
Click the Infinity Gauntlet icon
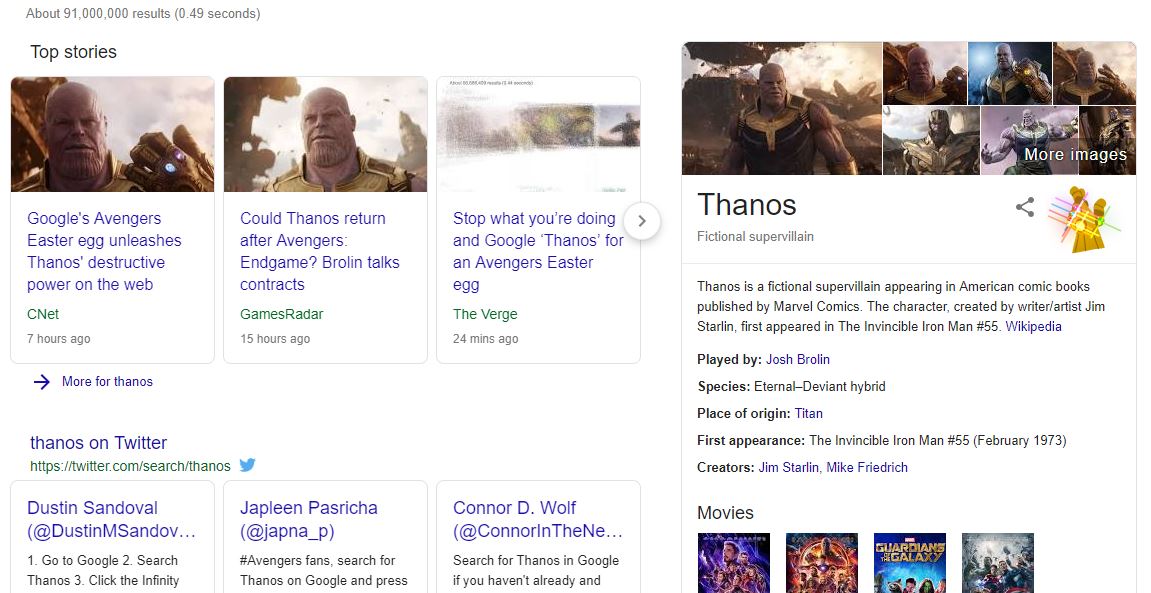[1083, 219]
